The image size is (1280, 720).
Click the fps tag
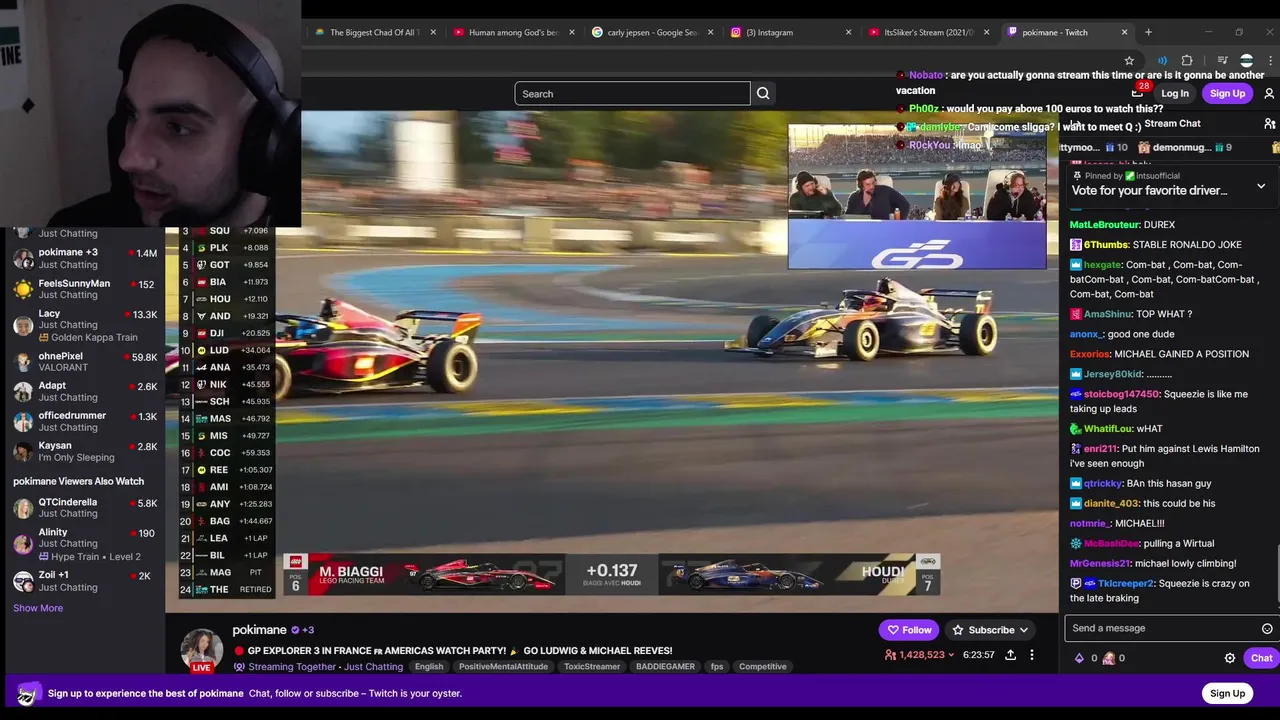coord(717,667)
